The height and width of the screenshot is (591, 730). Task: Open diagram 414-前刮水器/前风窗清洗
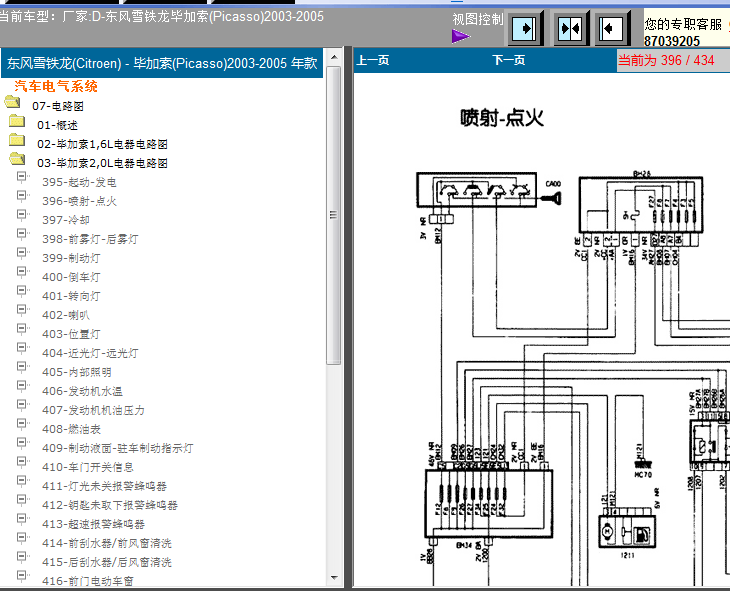(107, 543)
